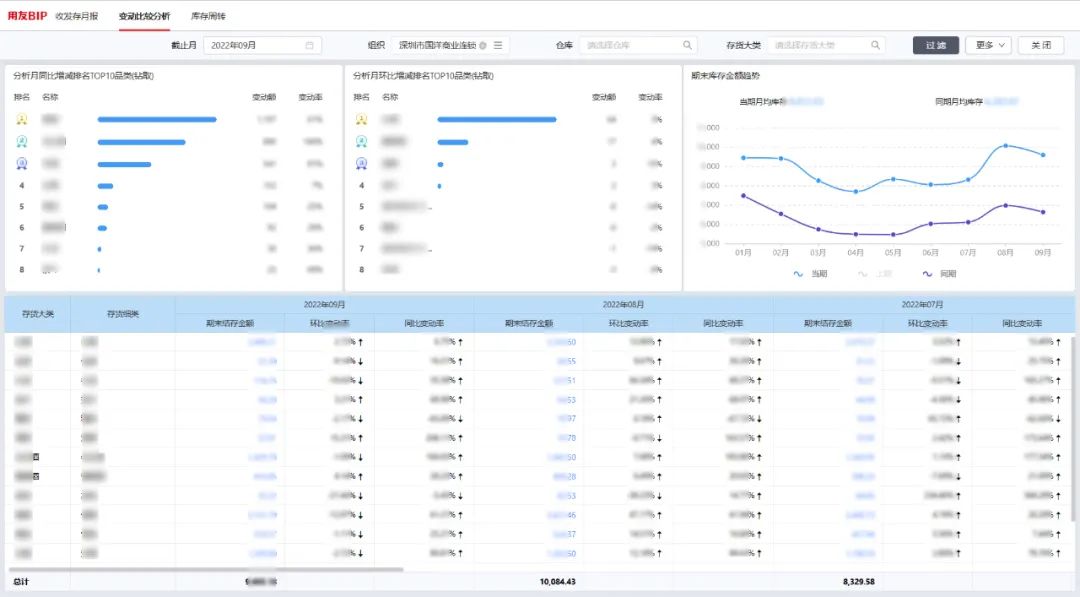
Task: Click the 2022年07月 group header
Action: [x=922, y=304]
